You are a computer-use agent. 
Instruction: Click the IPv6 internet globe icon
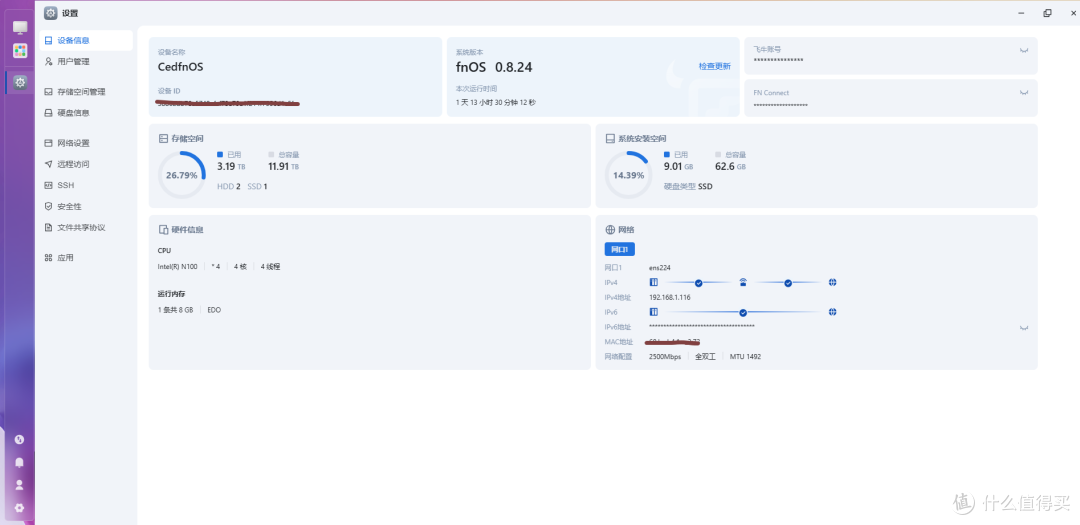pos(833,312)
